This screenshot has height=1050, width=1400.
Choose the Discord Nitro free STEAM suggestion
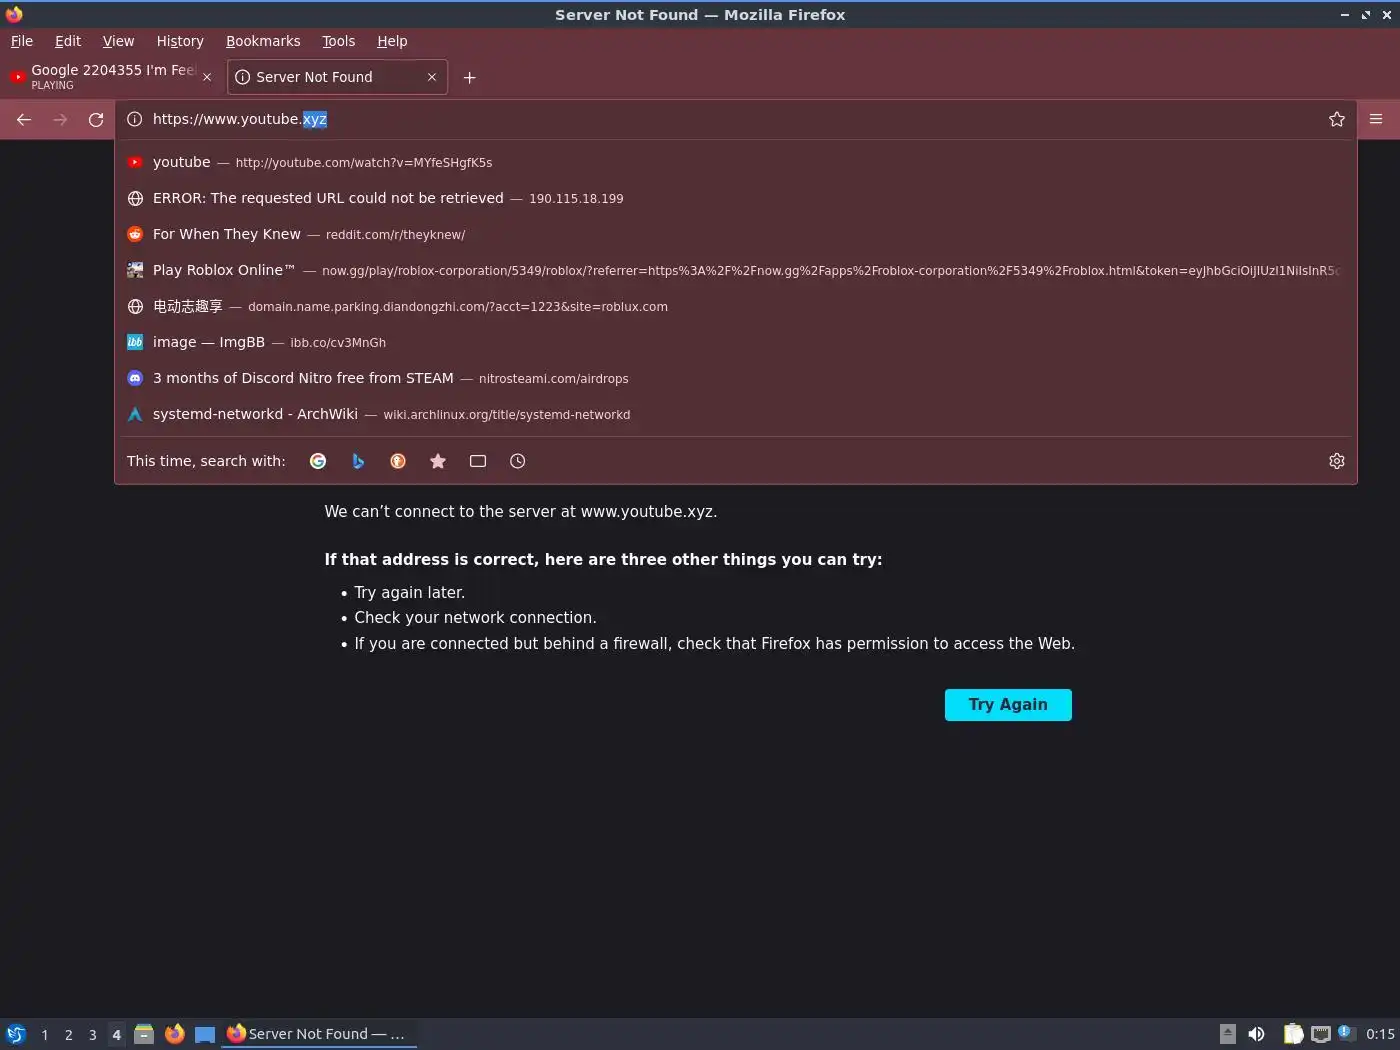pos(735,378)
